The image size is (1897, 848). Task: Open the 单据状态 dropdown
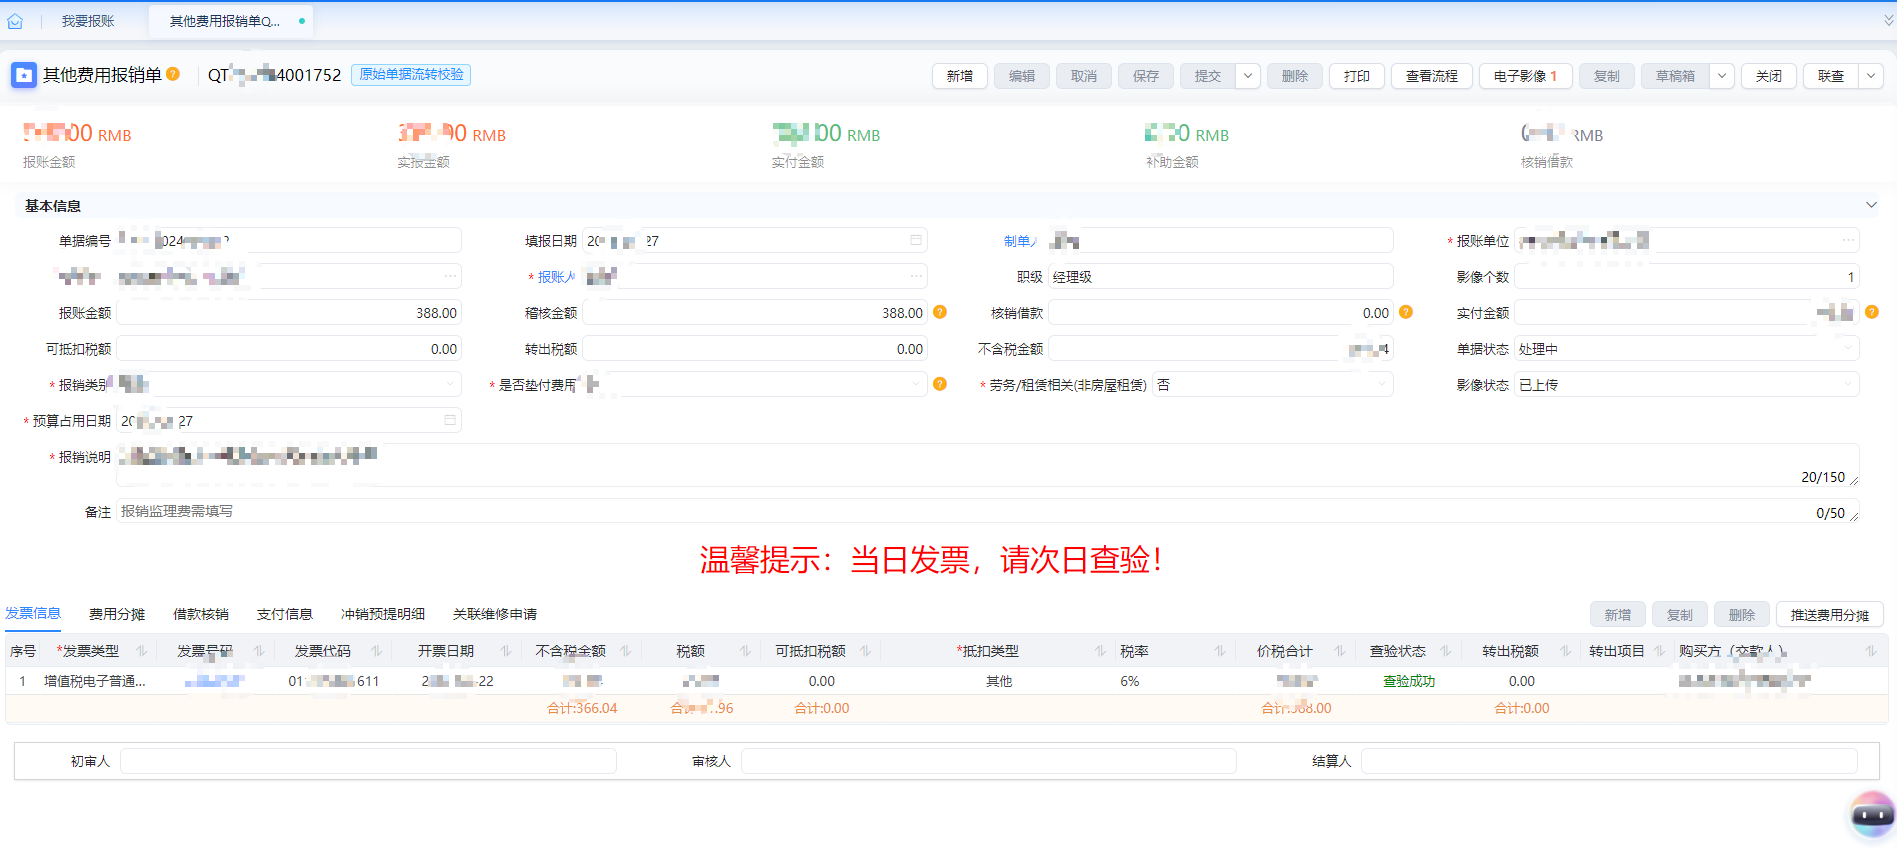click(x=1687, y=348)
